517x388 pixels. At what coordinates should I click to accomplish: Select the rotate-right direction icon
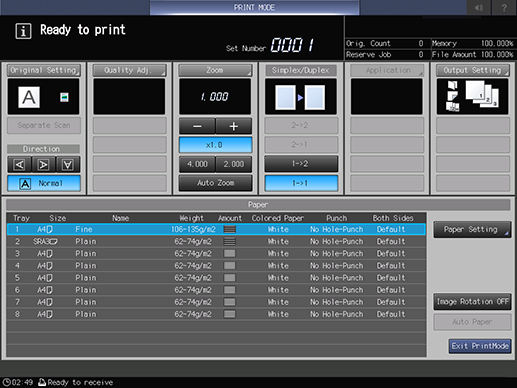[x=44, y=164]
